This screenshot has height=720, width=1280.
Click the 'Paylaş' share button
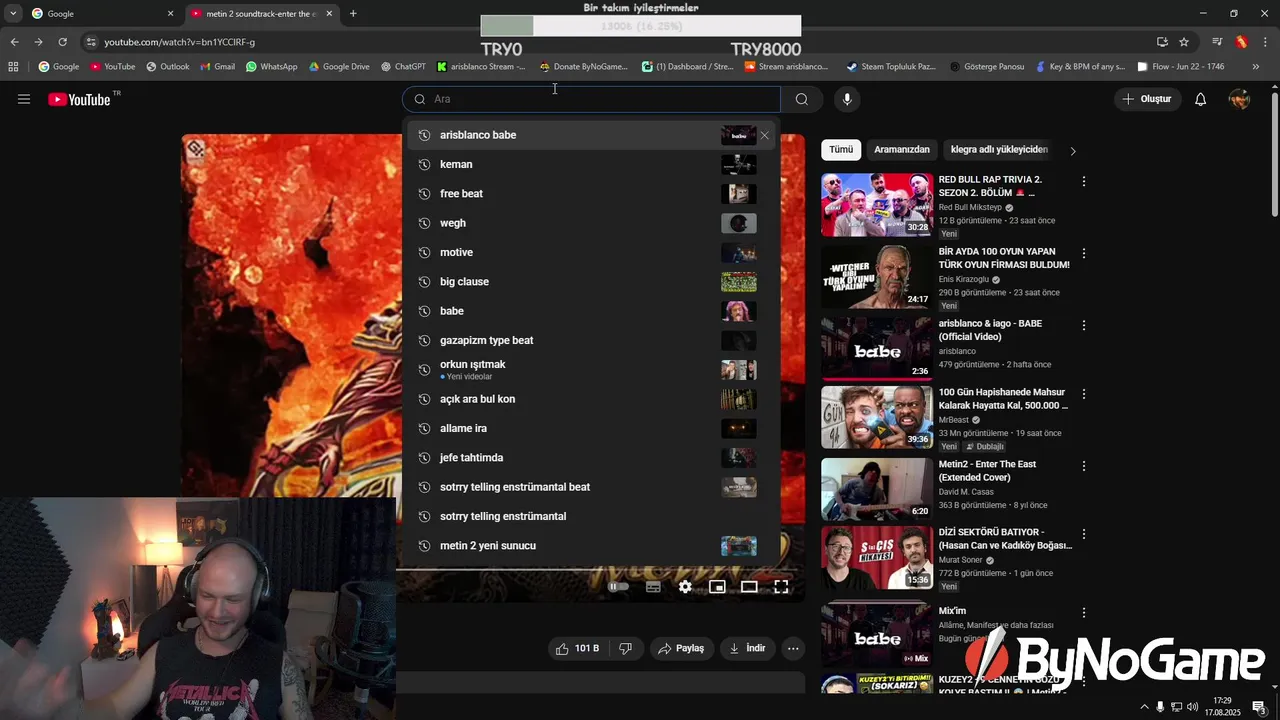[x=682, y=648]
